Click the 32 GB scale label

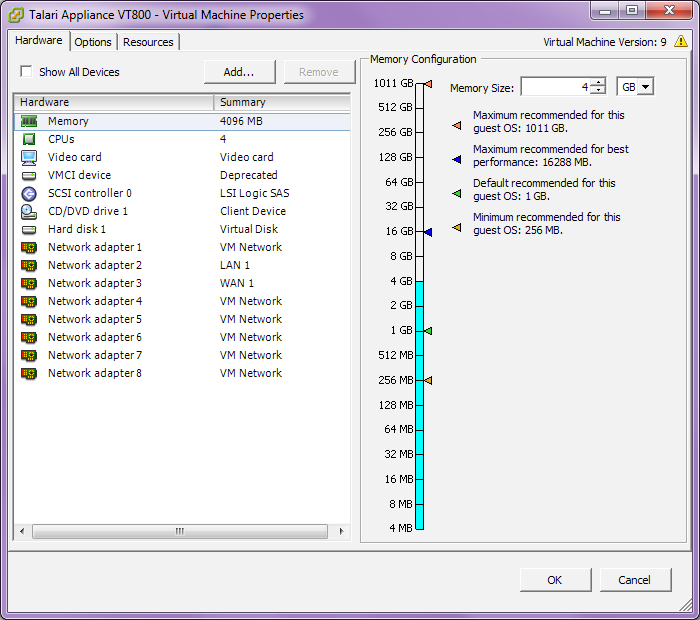399,206
